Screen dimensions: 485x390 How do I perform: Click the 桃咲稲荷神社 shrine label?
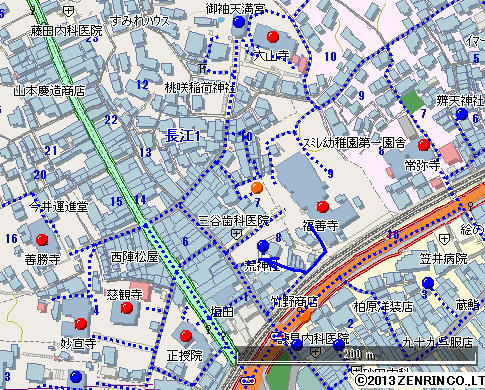click(x=200, y=88)
